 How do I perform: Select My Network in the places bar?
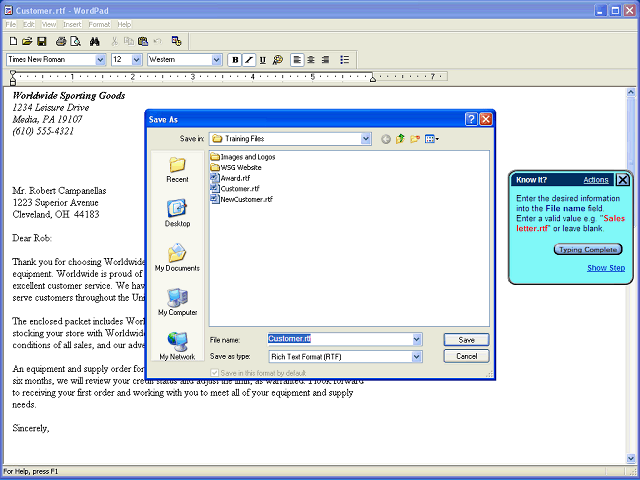tap(178, 346)
